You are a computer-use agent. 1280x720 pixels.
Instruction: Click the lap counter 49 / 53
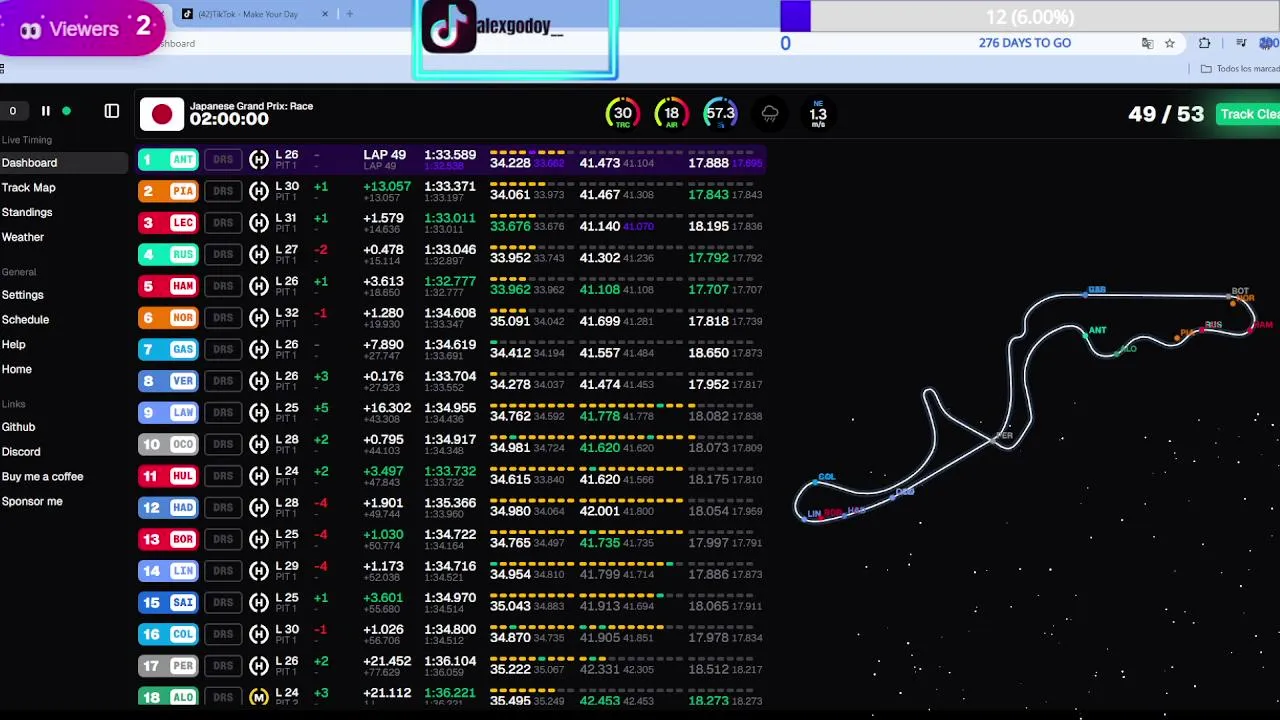coord(1166,114)
